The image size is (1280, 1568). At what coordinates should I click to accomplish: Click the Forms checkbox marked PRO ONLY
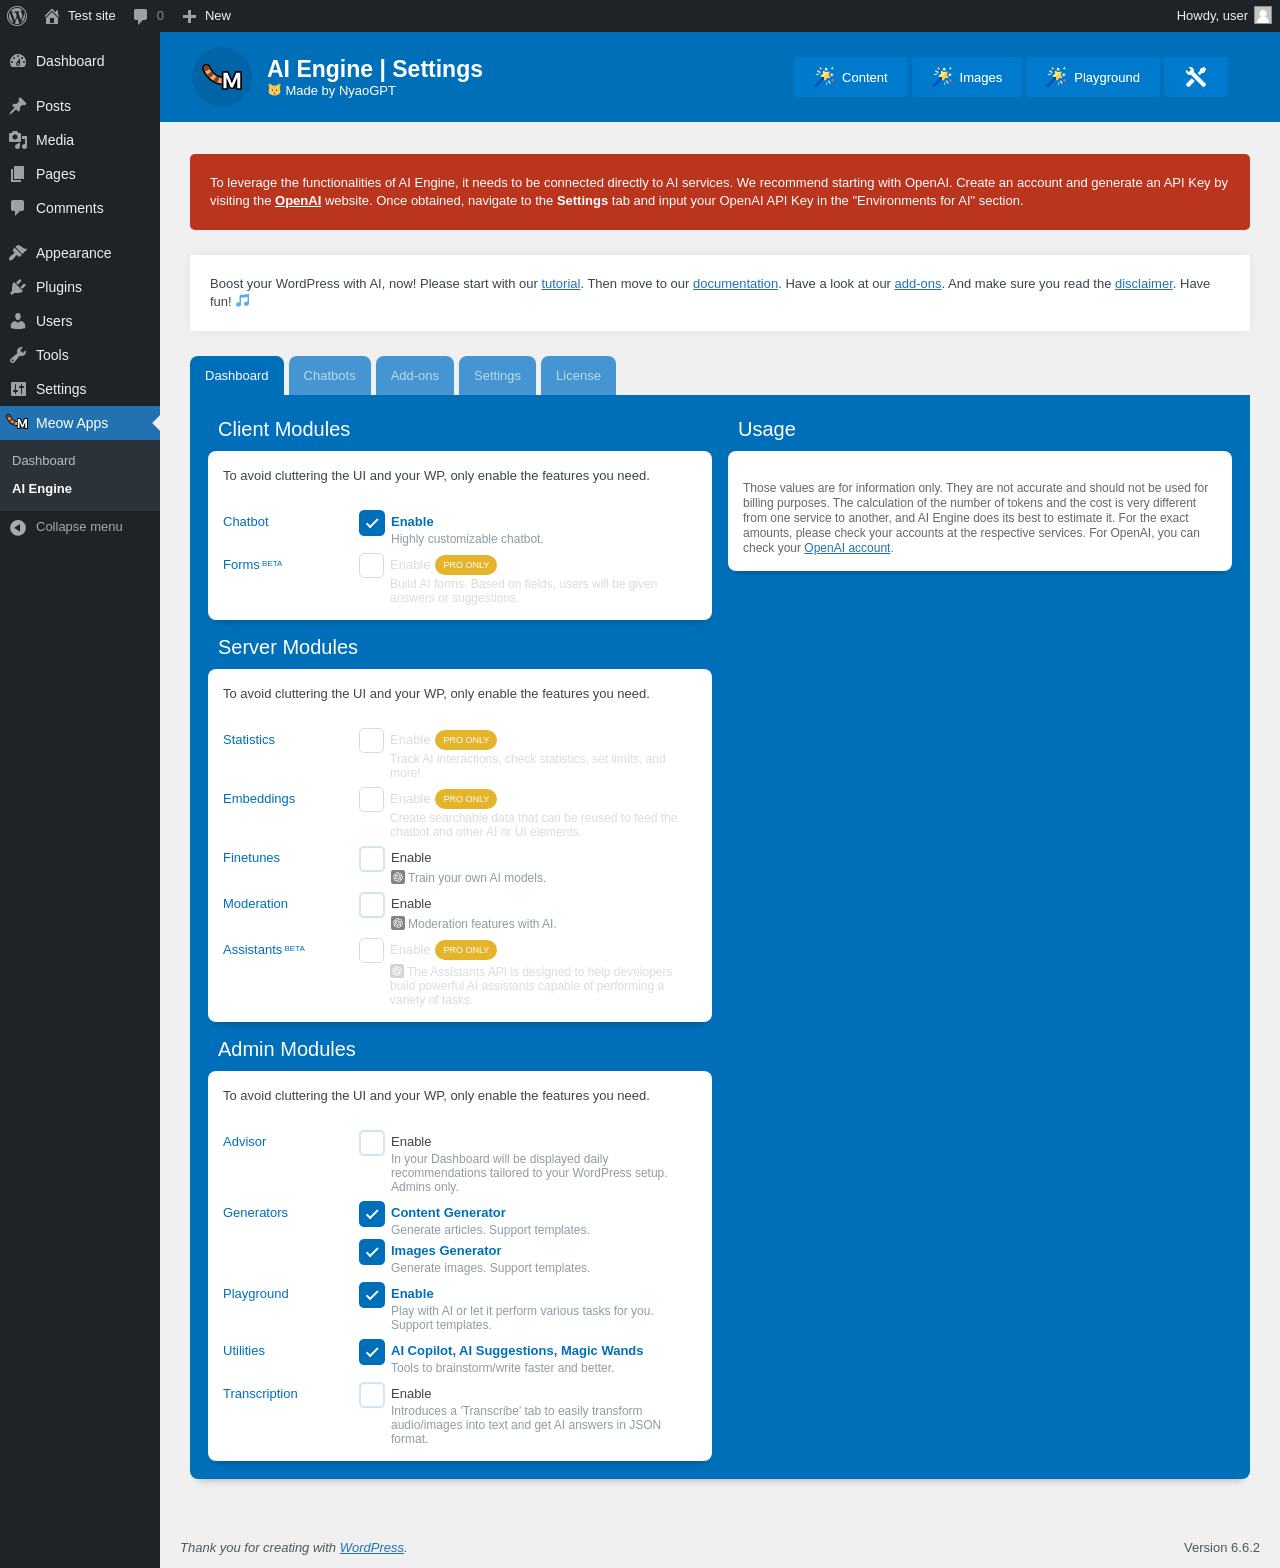coord(372,566)
